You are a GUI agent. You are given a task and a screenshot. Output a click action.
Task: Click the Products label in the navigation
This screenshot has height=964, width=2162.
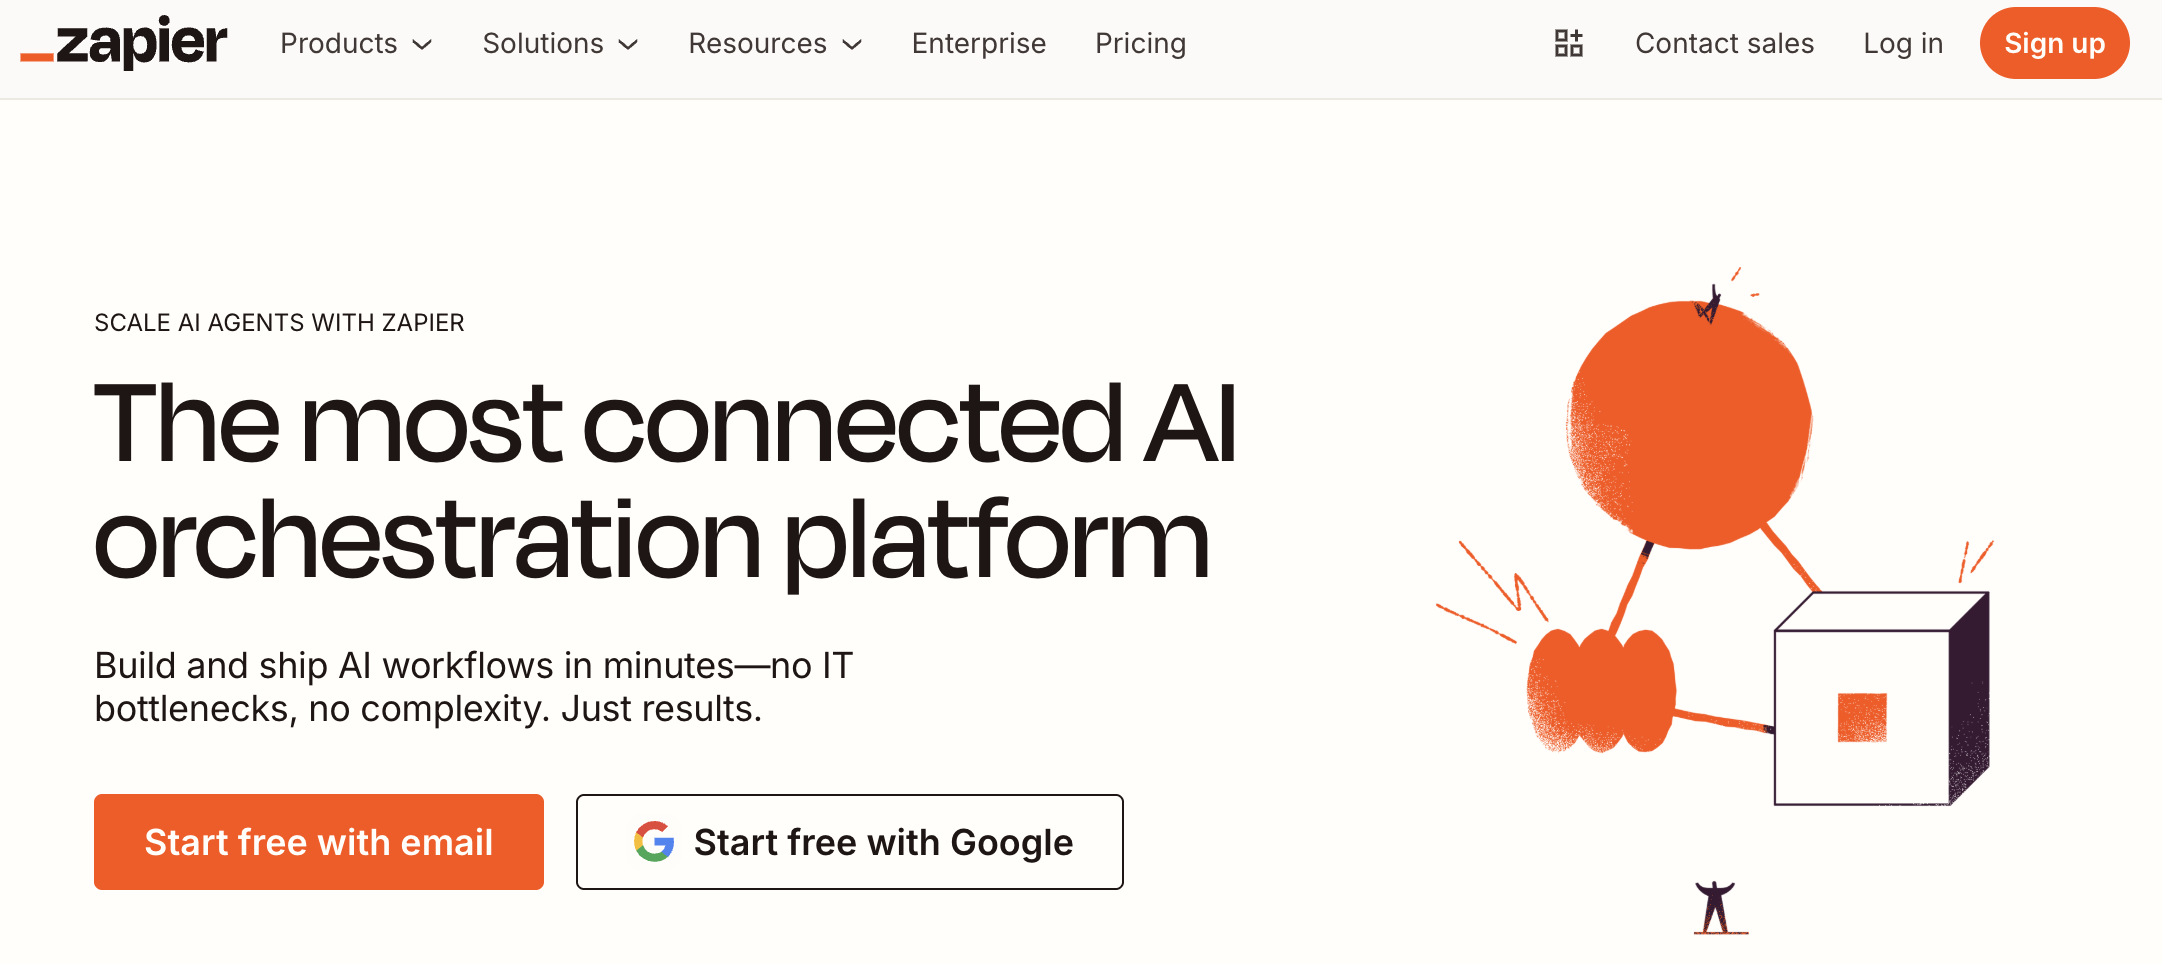click(x=338, y=43)
